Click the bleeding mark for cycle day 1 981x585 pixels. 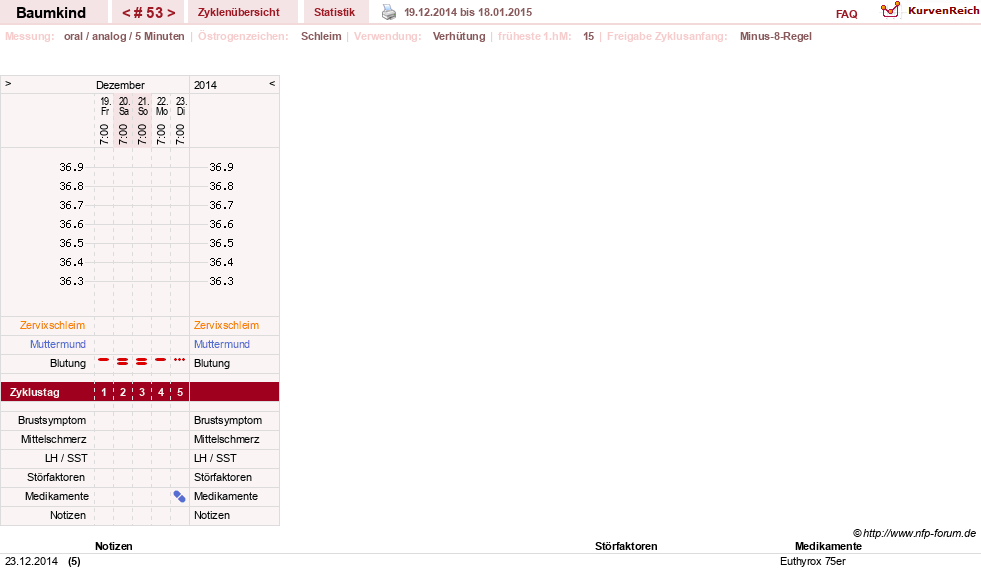pos(104,360)
